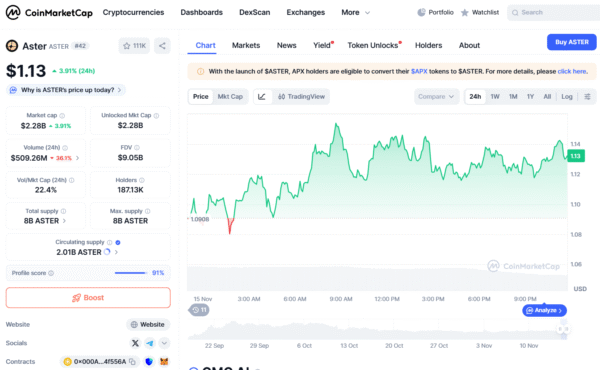Expand Circulating supply details chevron

click(116, 252)
